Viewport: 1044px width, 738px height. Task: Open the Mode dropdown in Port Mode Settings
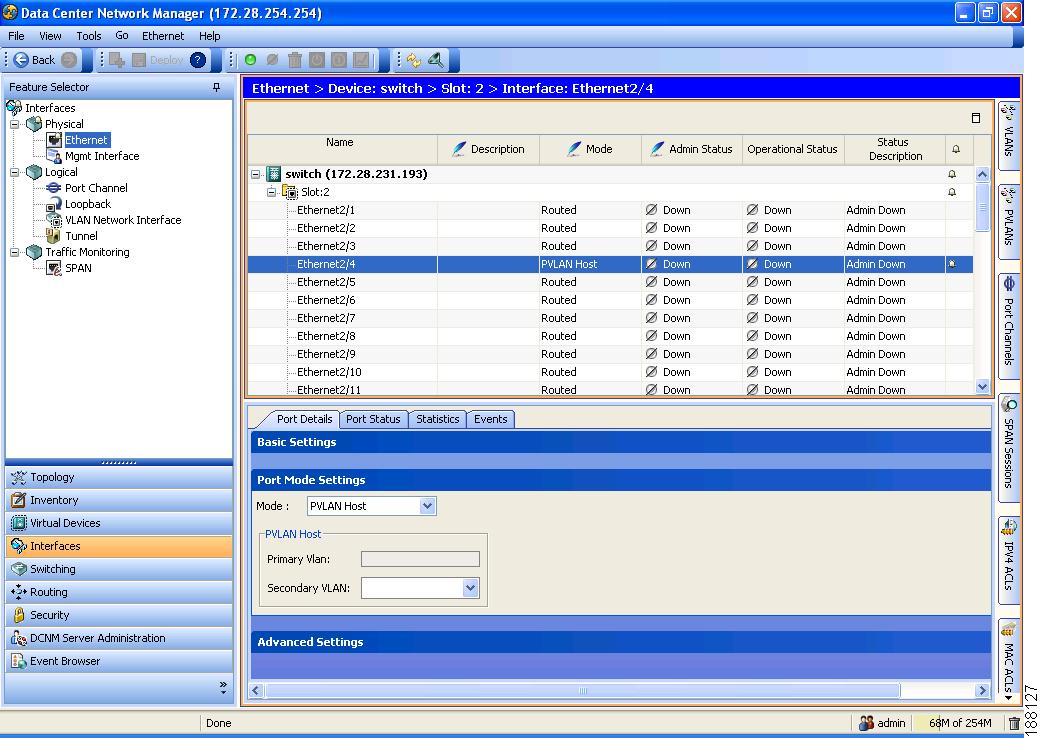[x=427, y=506]
